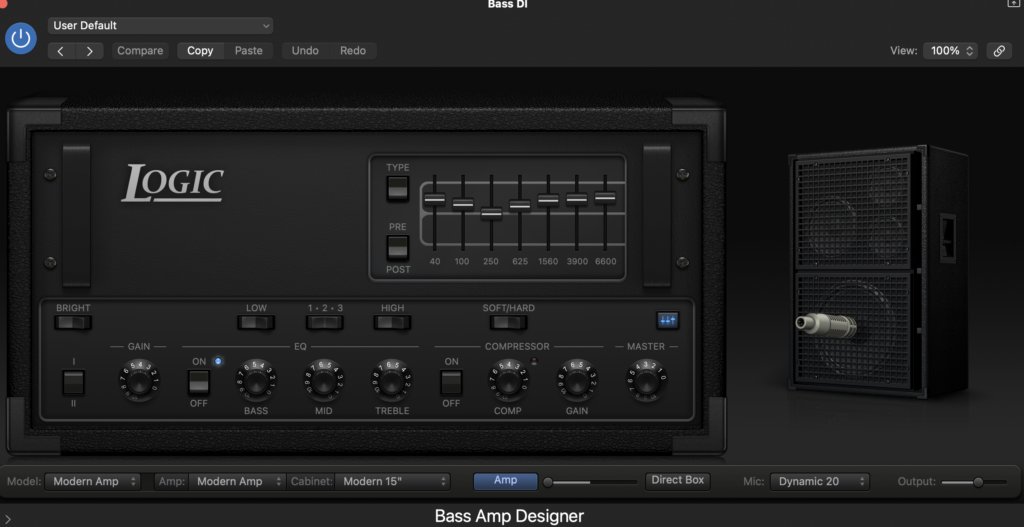This screenshot has height=527, width=1024.
Task: Go to next preset with right arrow
Action: coord(90,51)
